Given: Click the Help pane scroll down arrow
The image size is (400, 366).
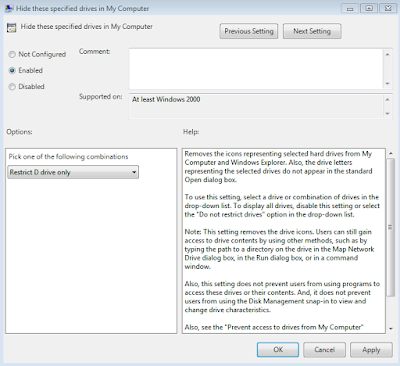Looking at the screenshot, I should pos(391,329).
